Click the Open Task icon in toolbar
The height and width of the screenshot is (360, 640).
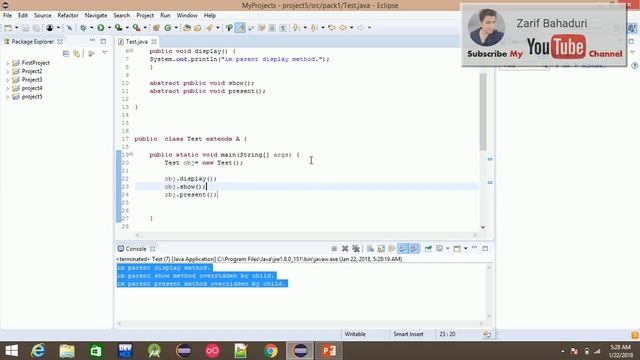click(x=198, y=28)
